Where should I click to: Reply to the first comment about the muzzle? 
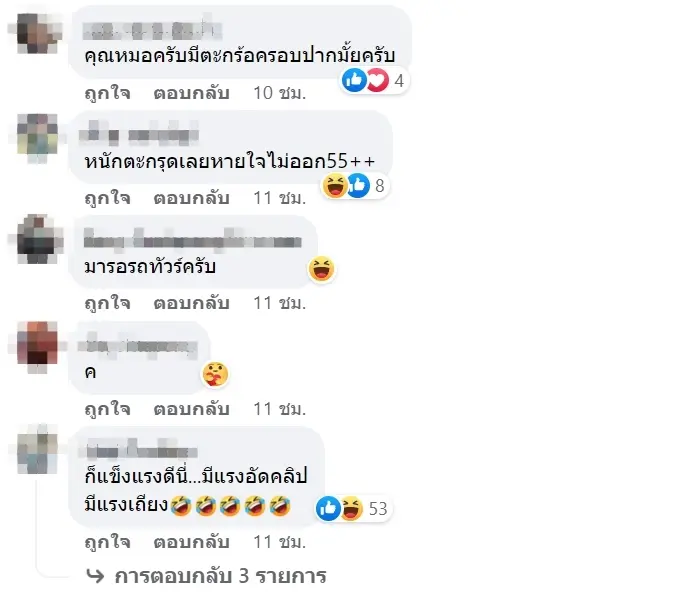pyautogui.click(x=191, y=93)
